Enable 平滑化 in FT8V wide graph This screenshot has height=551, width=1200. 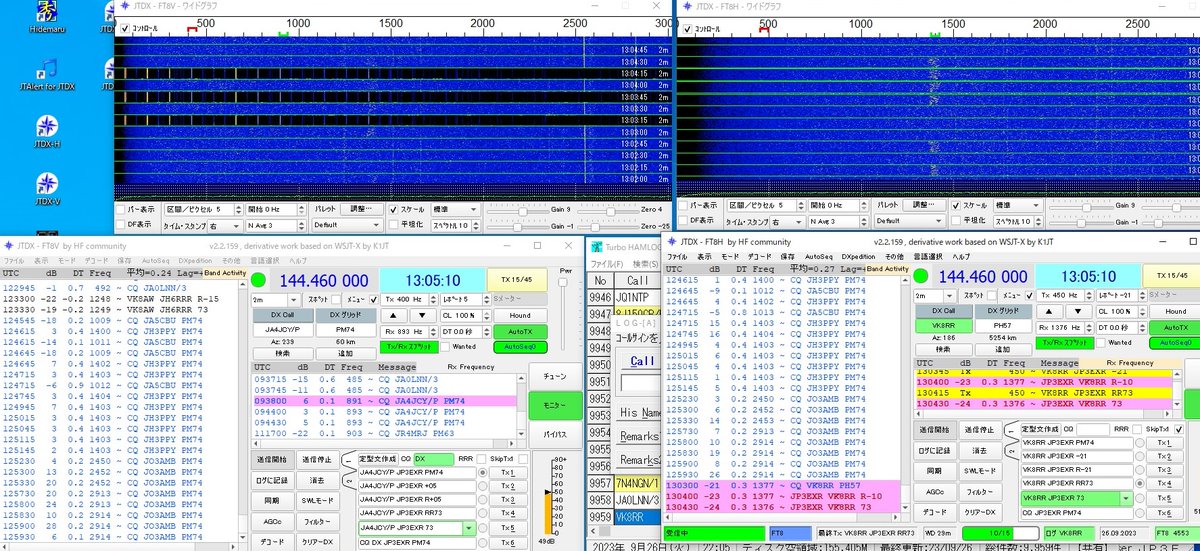click(392, 224)
